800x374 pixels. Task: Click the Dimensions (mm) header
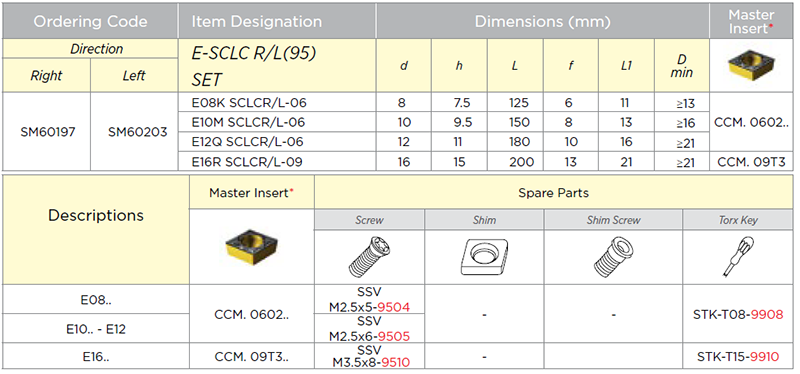pos(542,21)
